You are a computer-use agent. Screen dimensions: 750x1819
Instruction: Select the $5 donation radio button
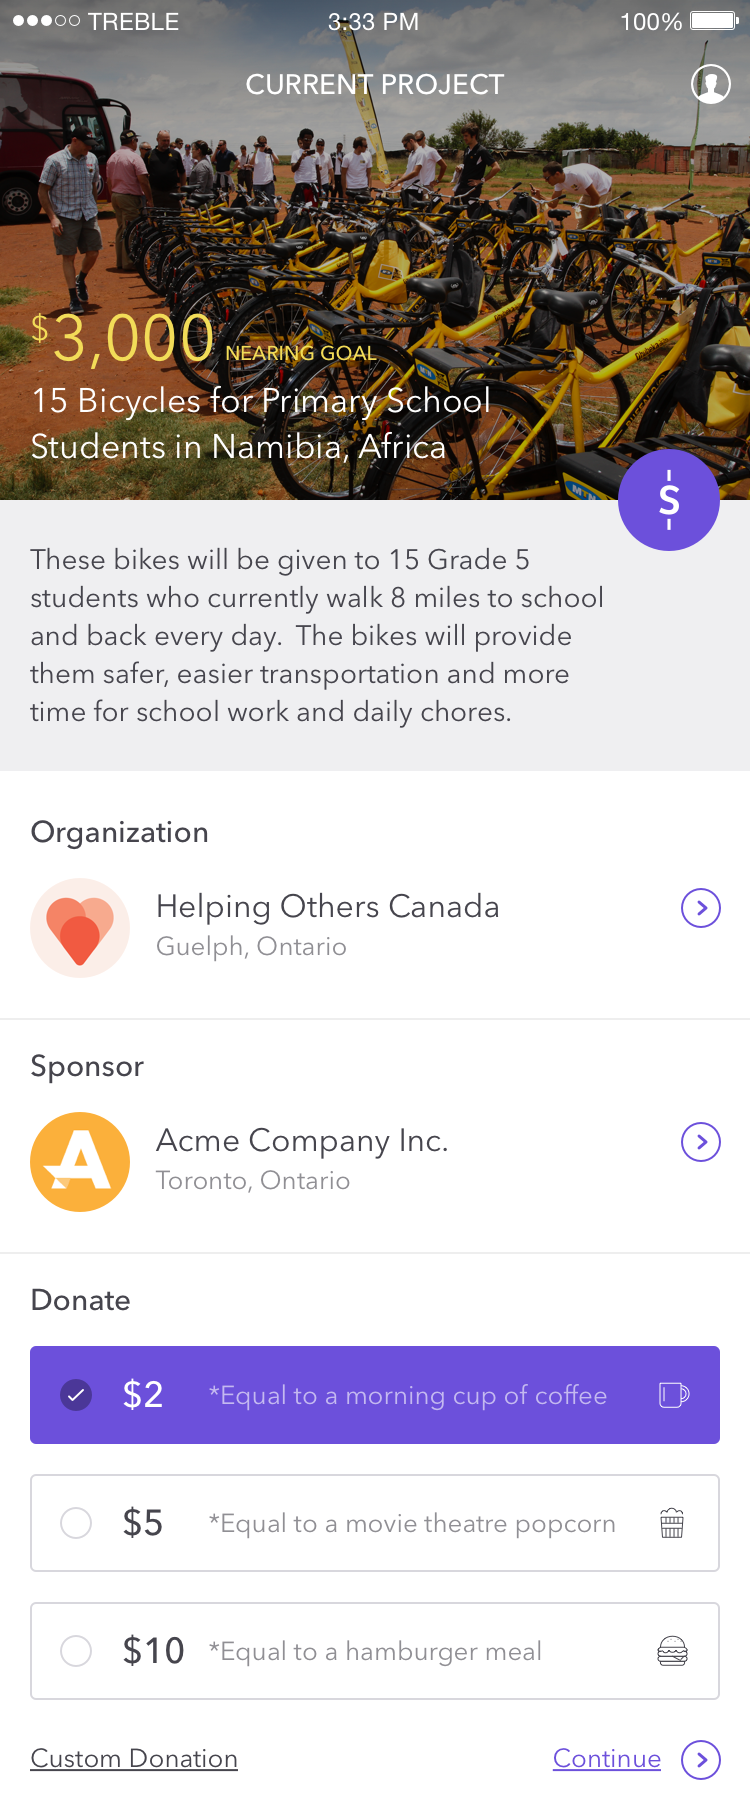point(76,1523)
